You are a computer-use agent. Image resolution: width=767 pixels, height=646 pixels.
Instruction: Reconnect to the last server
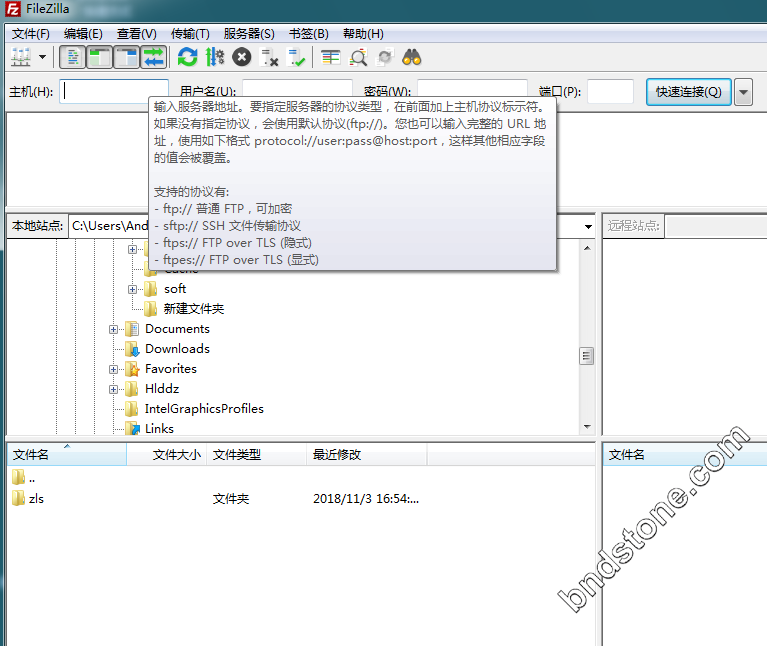(296, 57)
